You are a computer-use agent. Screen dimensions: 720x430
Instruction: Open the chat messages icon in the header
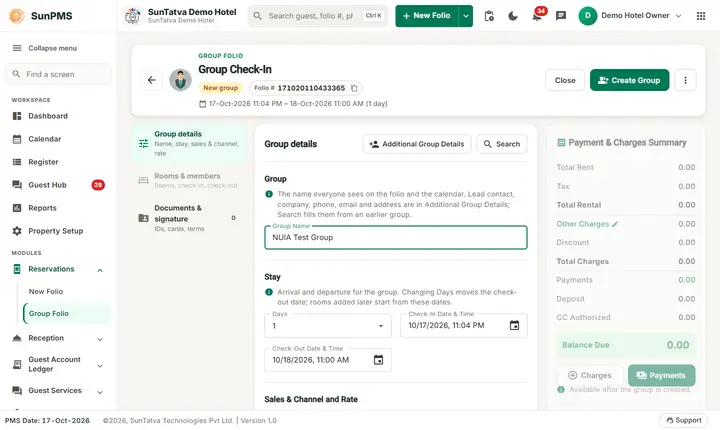[x=561, y=16]
